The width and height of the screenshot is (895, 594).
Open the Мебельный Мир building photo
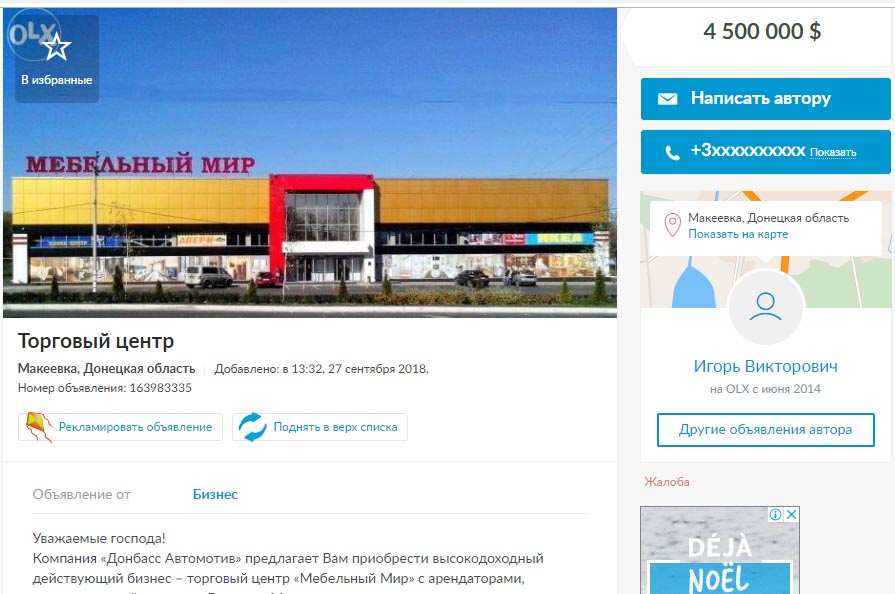(x=310, y=163)
